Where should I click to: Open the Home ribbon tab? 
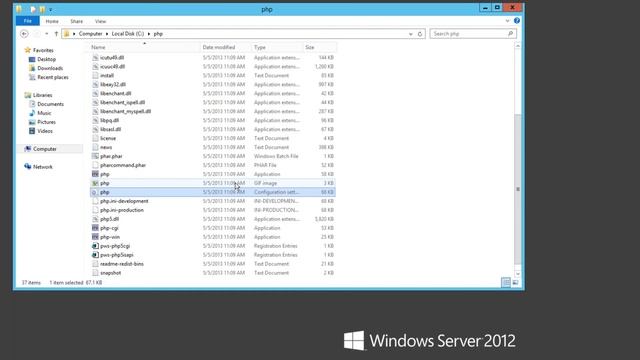coord(52,21)
